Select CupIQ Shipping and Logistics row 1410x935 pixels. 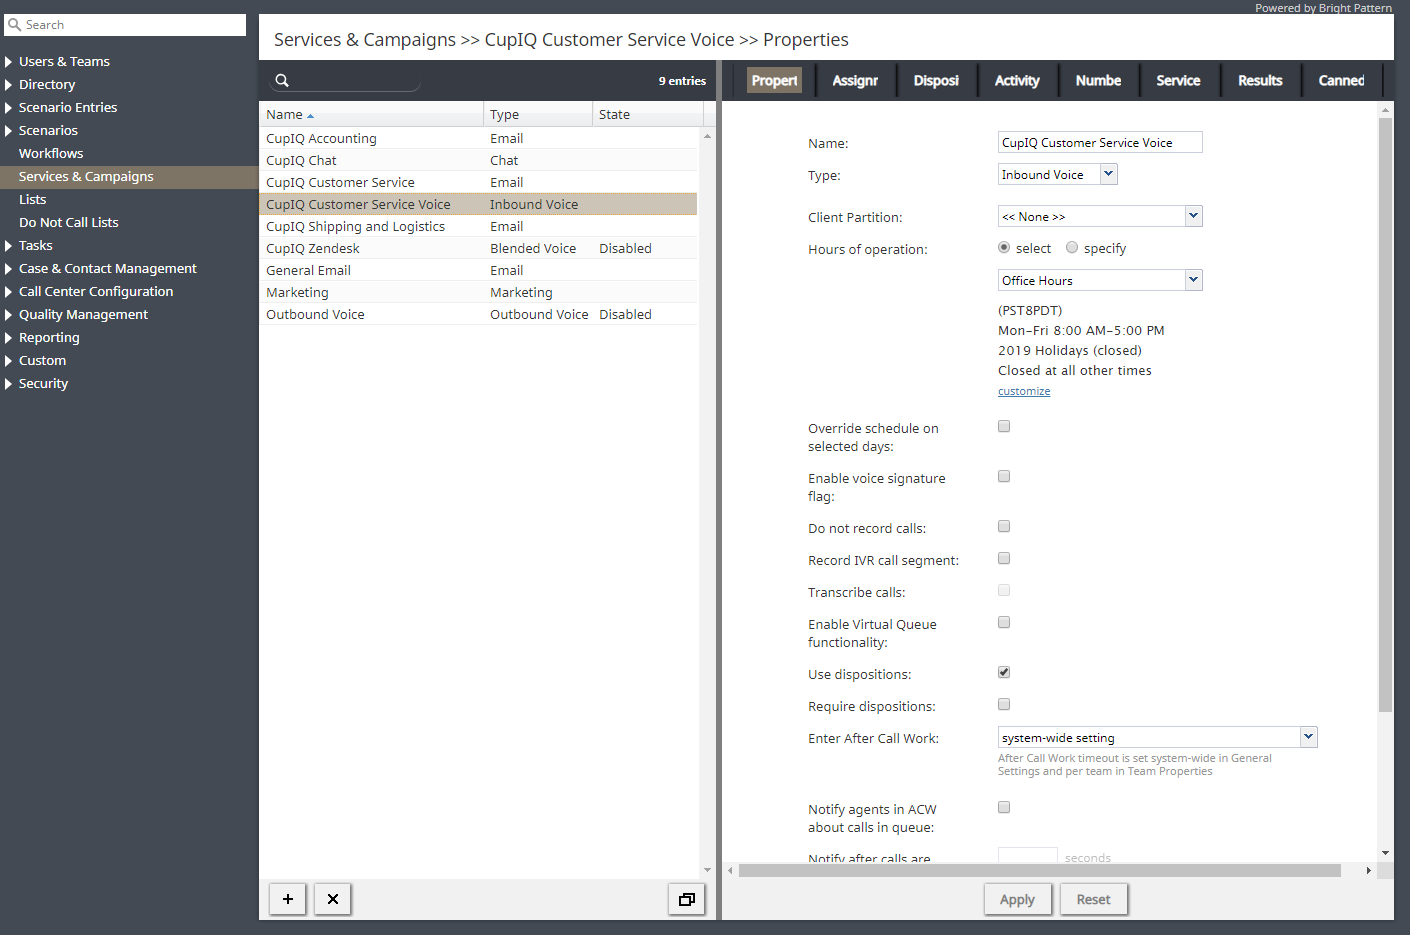point(478,226)
